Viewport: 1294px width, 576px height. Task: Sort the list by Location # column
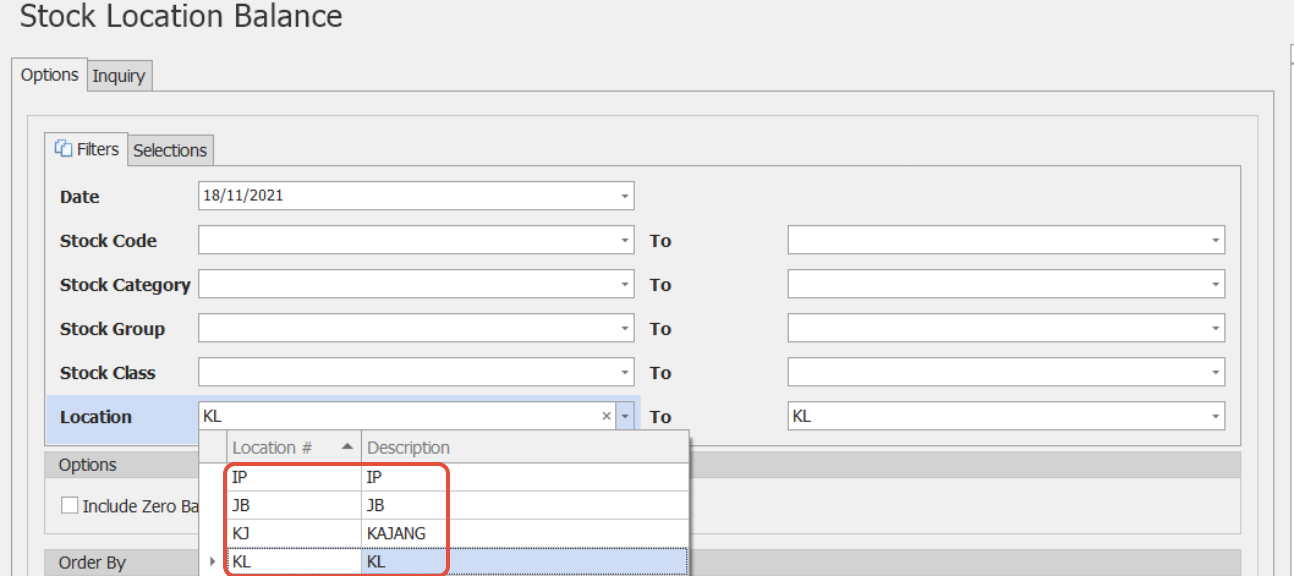[293, 447]
